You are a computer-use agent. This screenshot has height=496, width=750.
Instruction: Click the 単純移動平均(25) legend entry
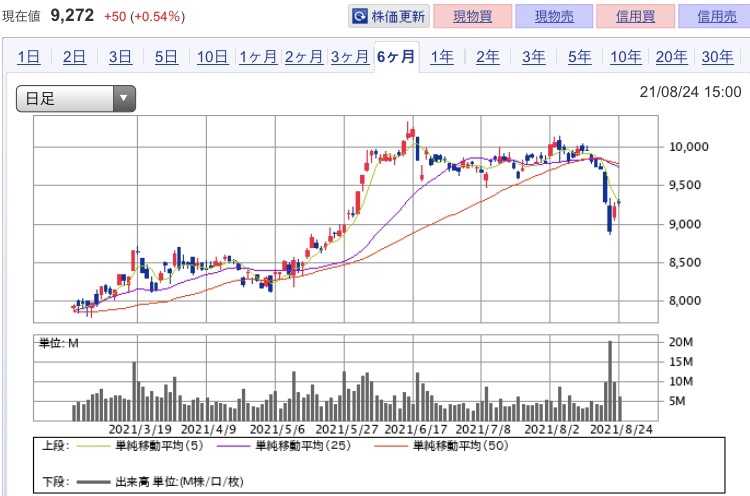[x=303, y=446]
